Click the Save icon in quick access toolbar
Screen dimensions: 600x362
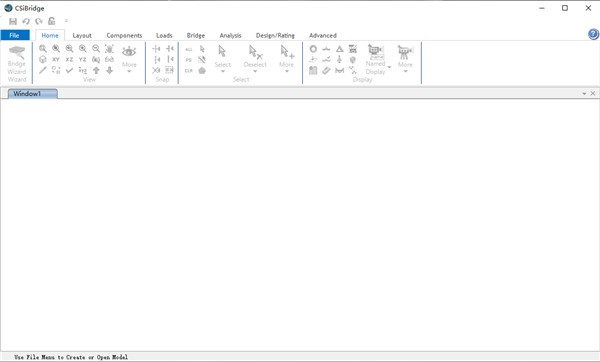pos(13,21)
